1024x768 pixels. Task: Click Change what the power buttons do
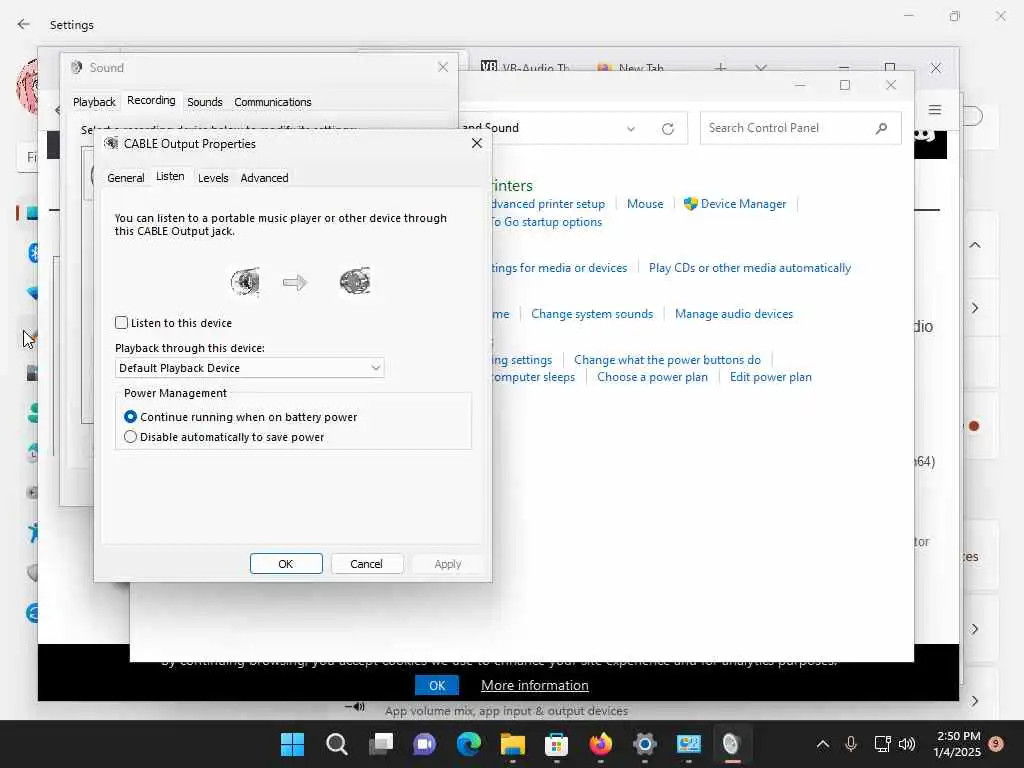coord(667,360)
